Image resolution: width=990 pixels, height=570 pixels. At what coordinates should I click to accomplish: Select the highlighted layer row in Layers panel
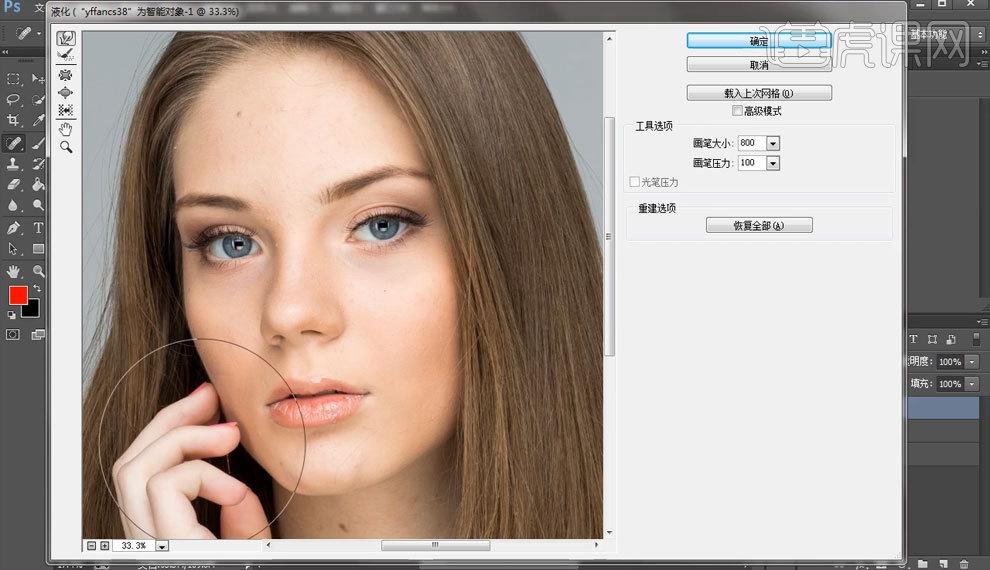pos(943,408)
